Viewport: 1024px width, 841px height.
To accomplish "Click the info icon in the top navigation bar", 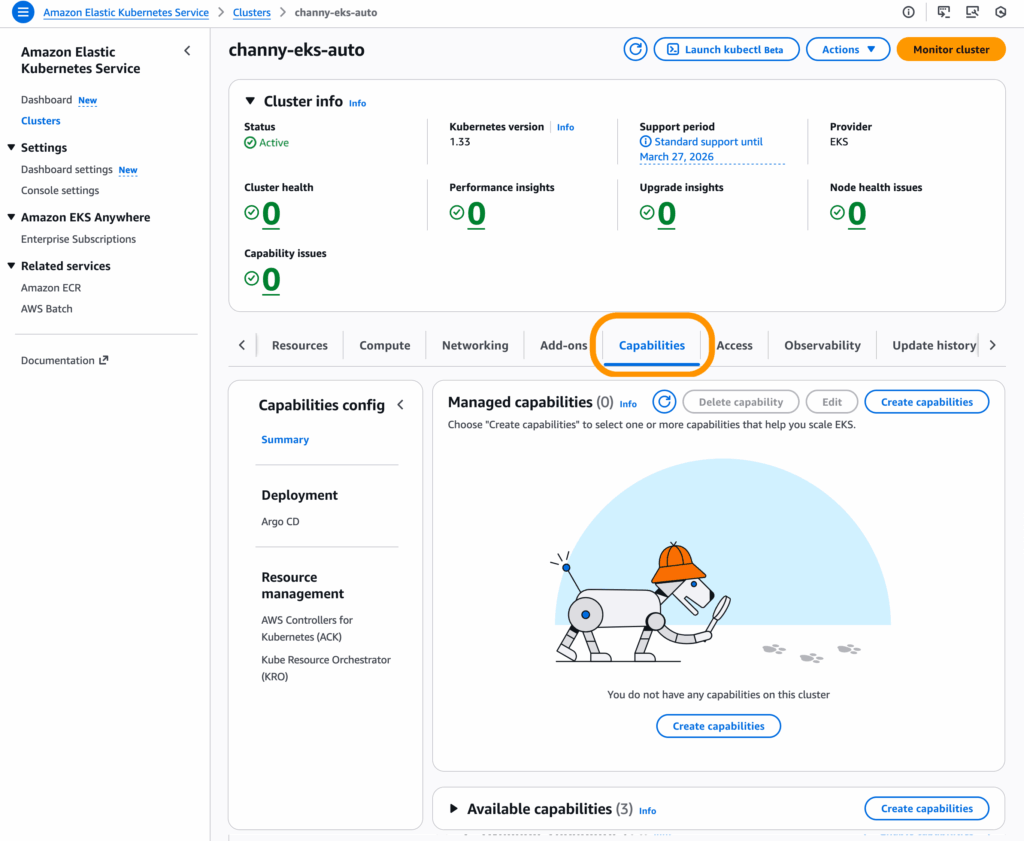I will tap(907, 12).
